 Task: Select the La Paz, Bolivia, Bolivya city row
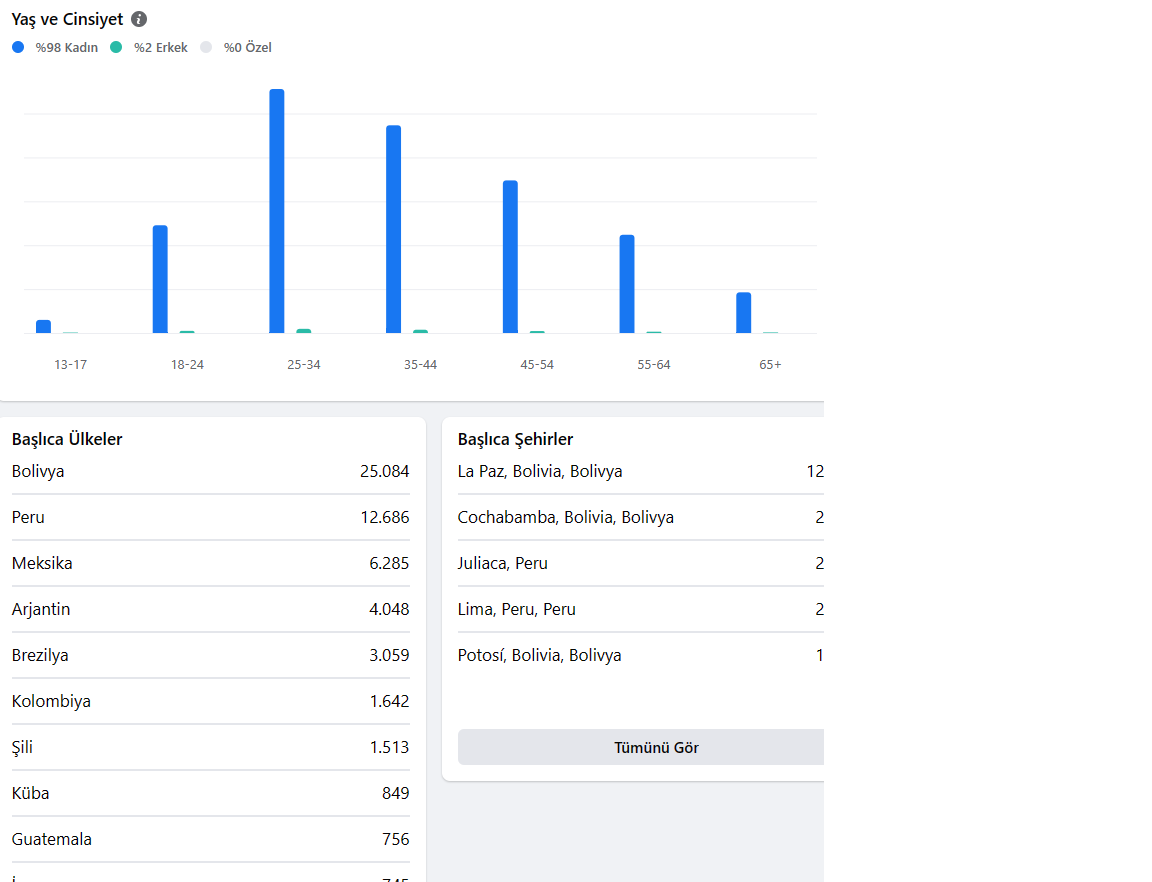point(641,471)
